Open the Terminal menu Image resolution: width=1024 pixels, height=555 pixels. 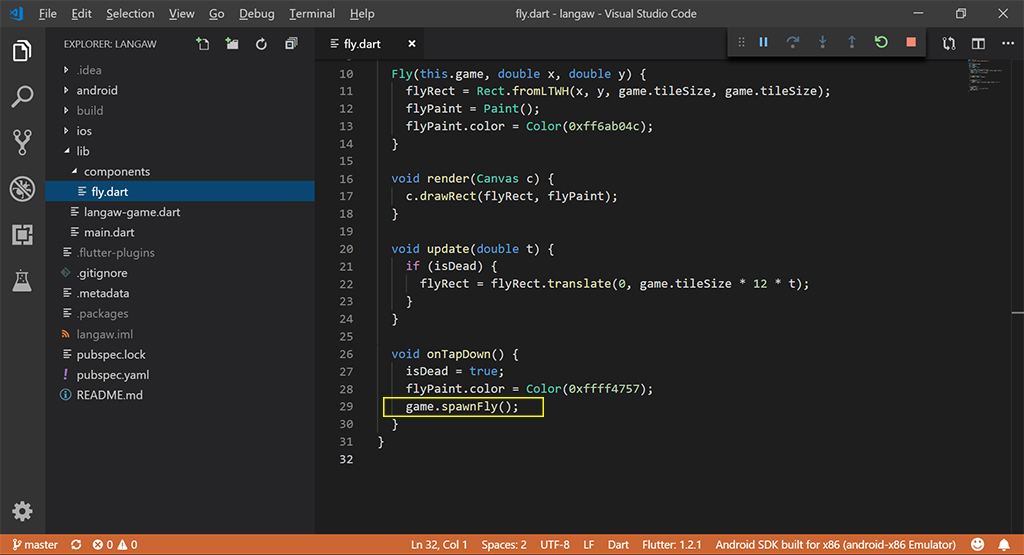312,14
